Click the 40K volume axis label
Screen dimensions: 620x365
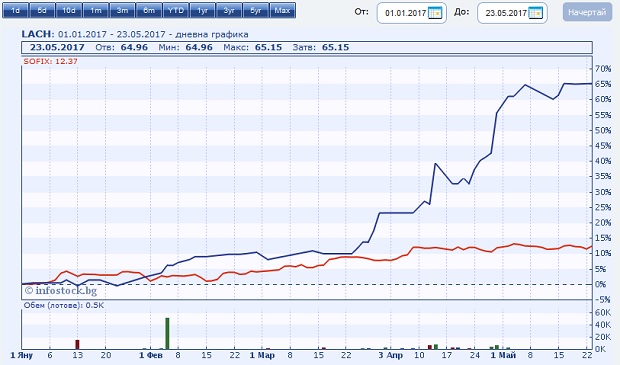[603, 325]
